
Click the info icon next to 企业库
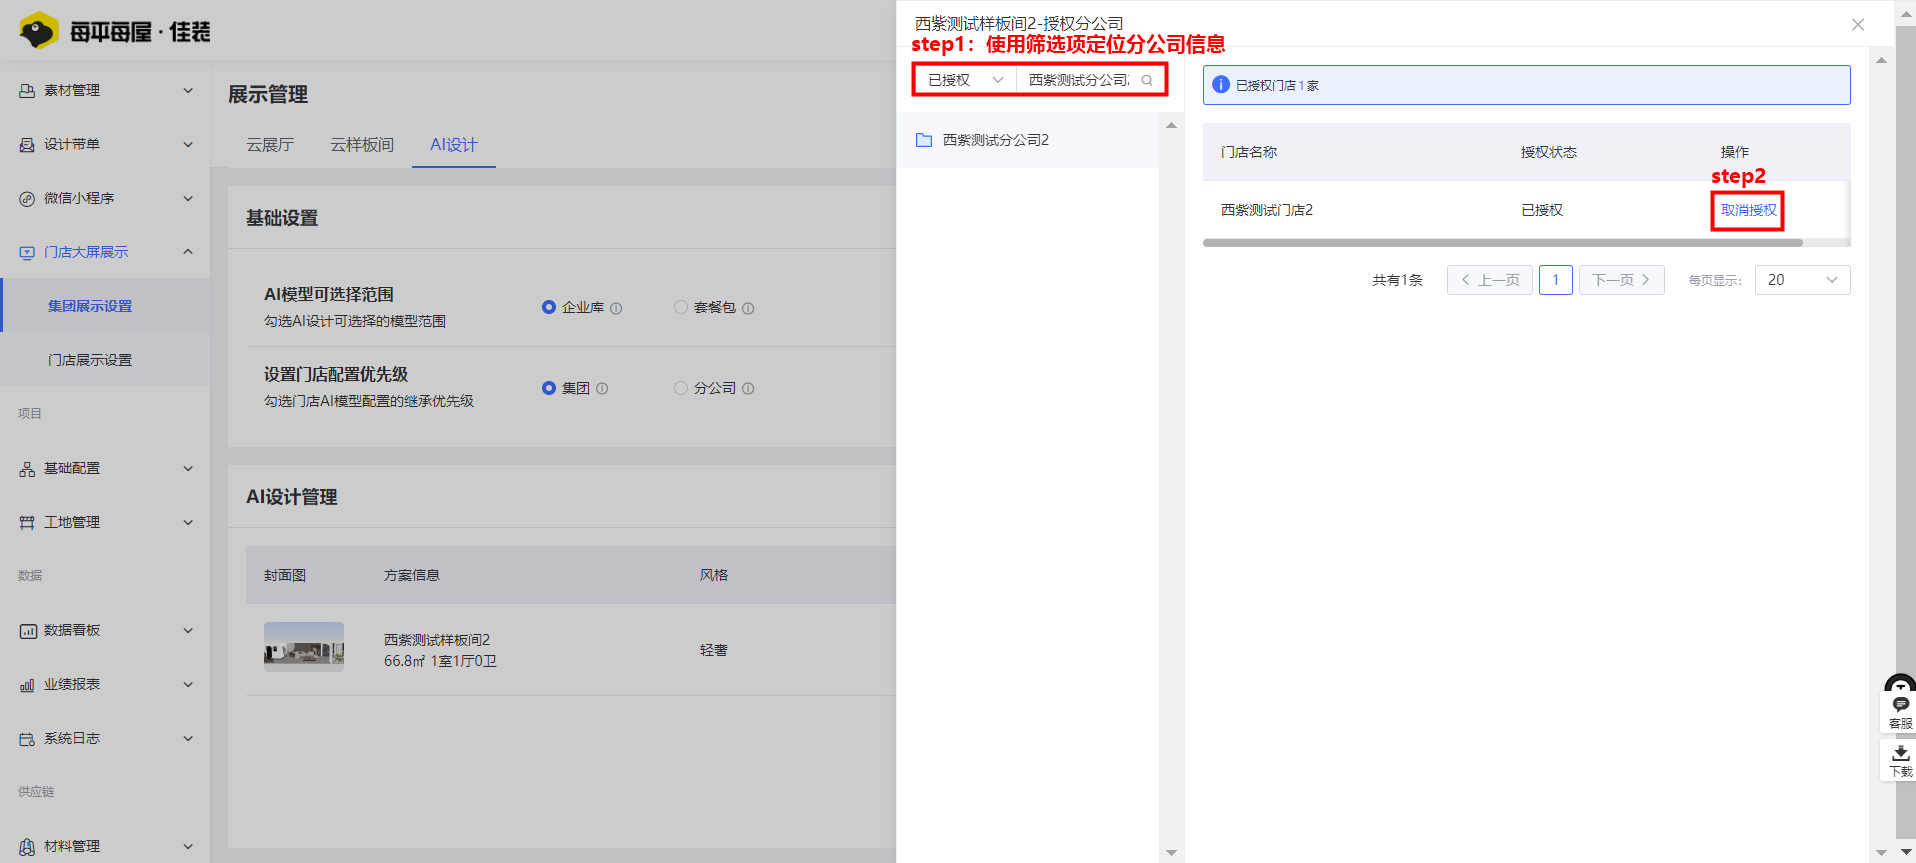tap(616, 308)
